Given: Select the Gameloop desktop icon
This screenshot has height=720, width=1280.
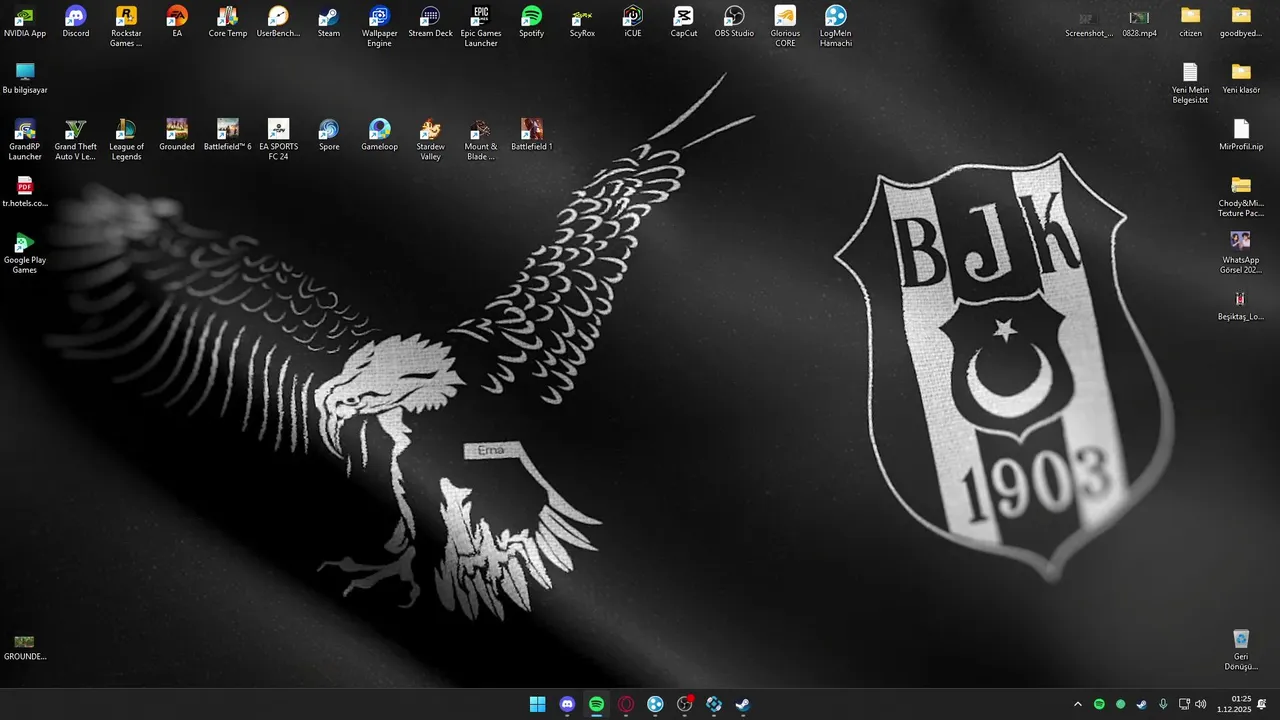Looking at the screenshot, I should (380, 135).
